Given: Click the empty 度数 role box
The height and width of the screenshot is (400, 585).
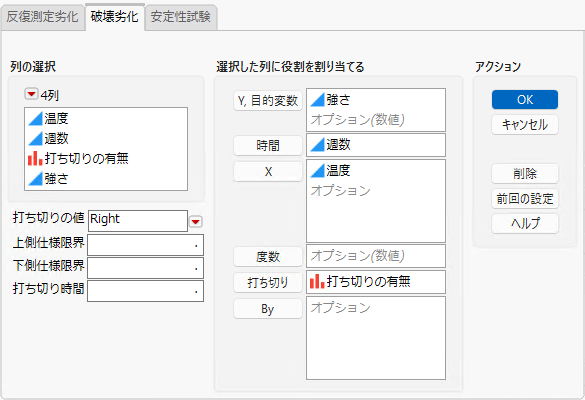Looking at the screenshot, I should [x=376, y=256].
